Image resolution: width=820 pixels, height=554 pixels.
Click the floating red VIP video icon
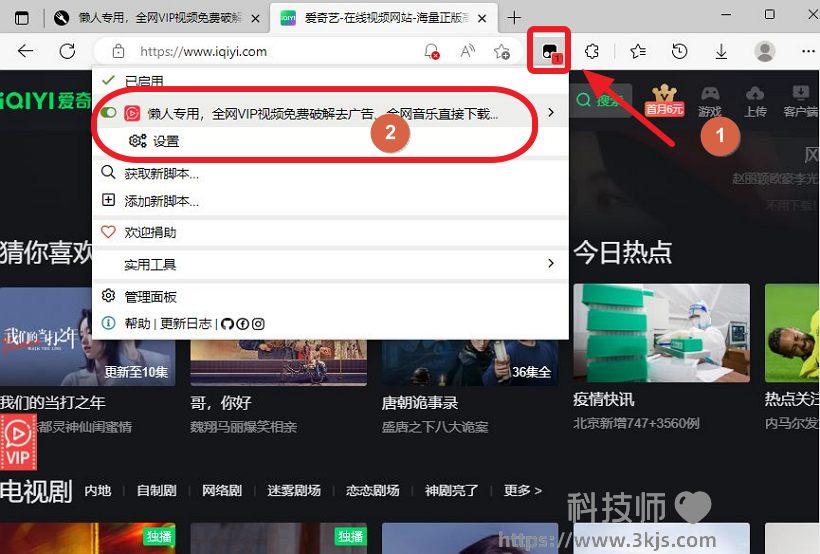point(18,442)
